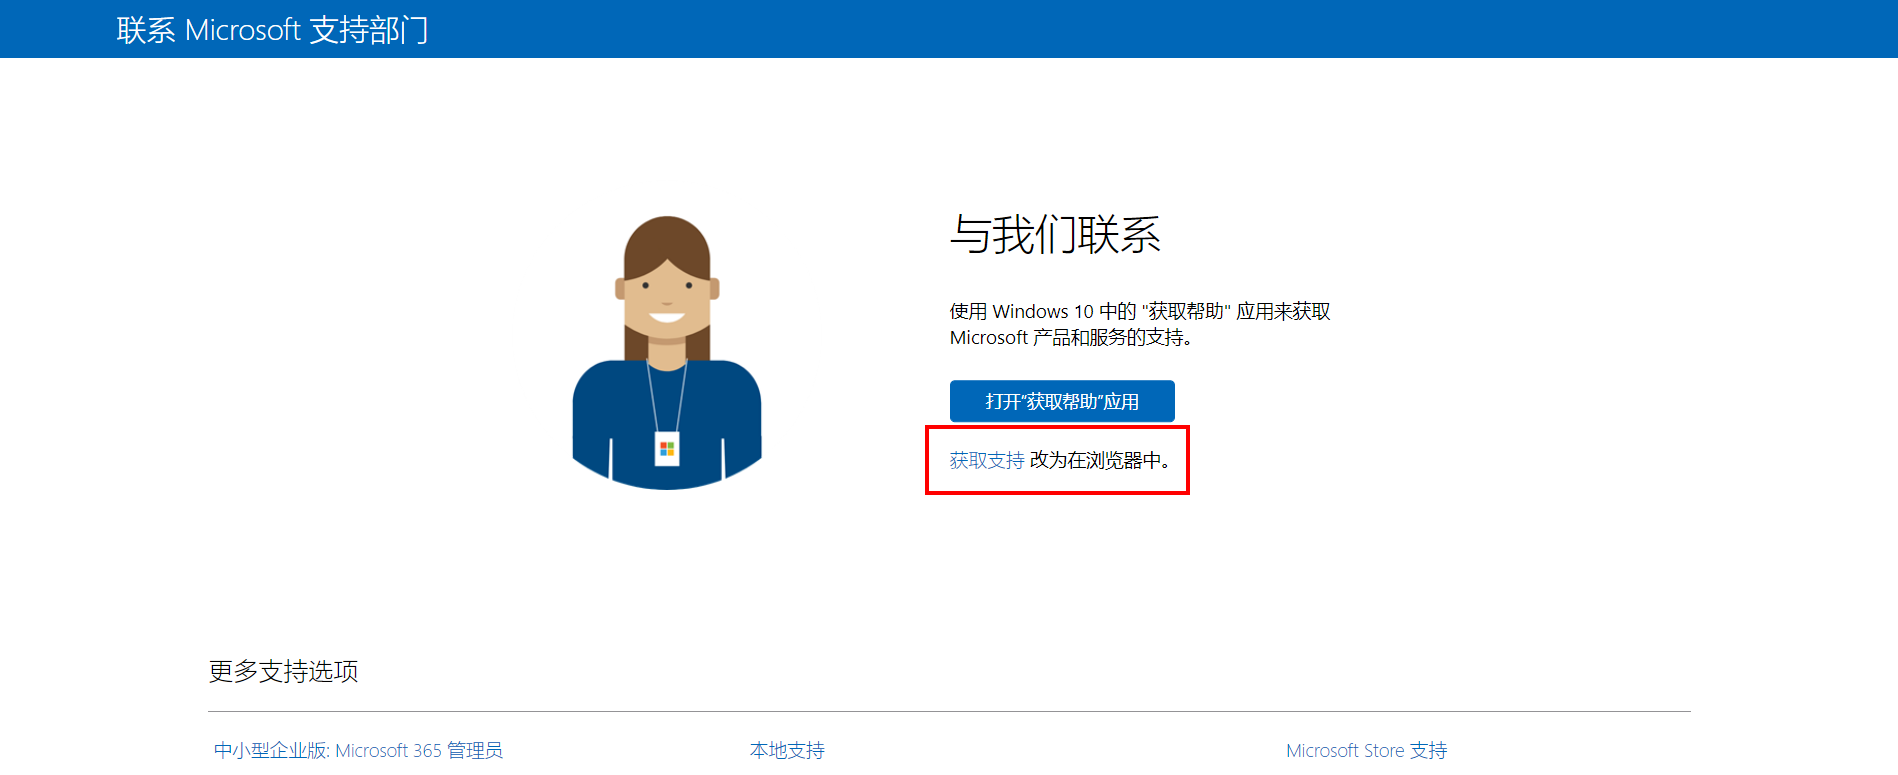Viewport: 1898px width, 775px height.
Task: Click the 与我们联系 heading
Action: pos(1054,235)
